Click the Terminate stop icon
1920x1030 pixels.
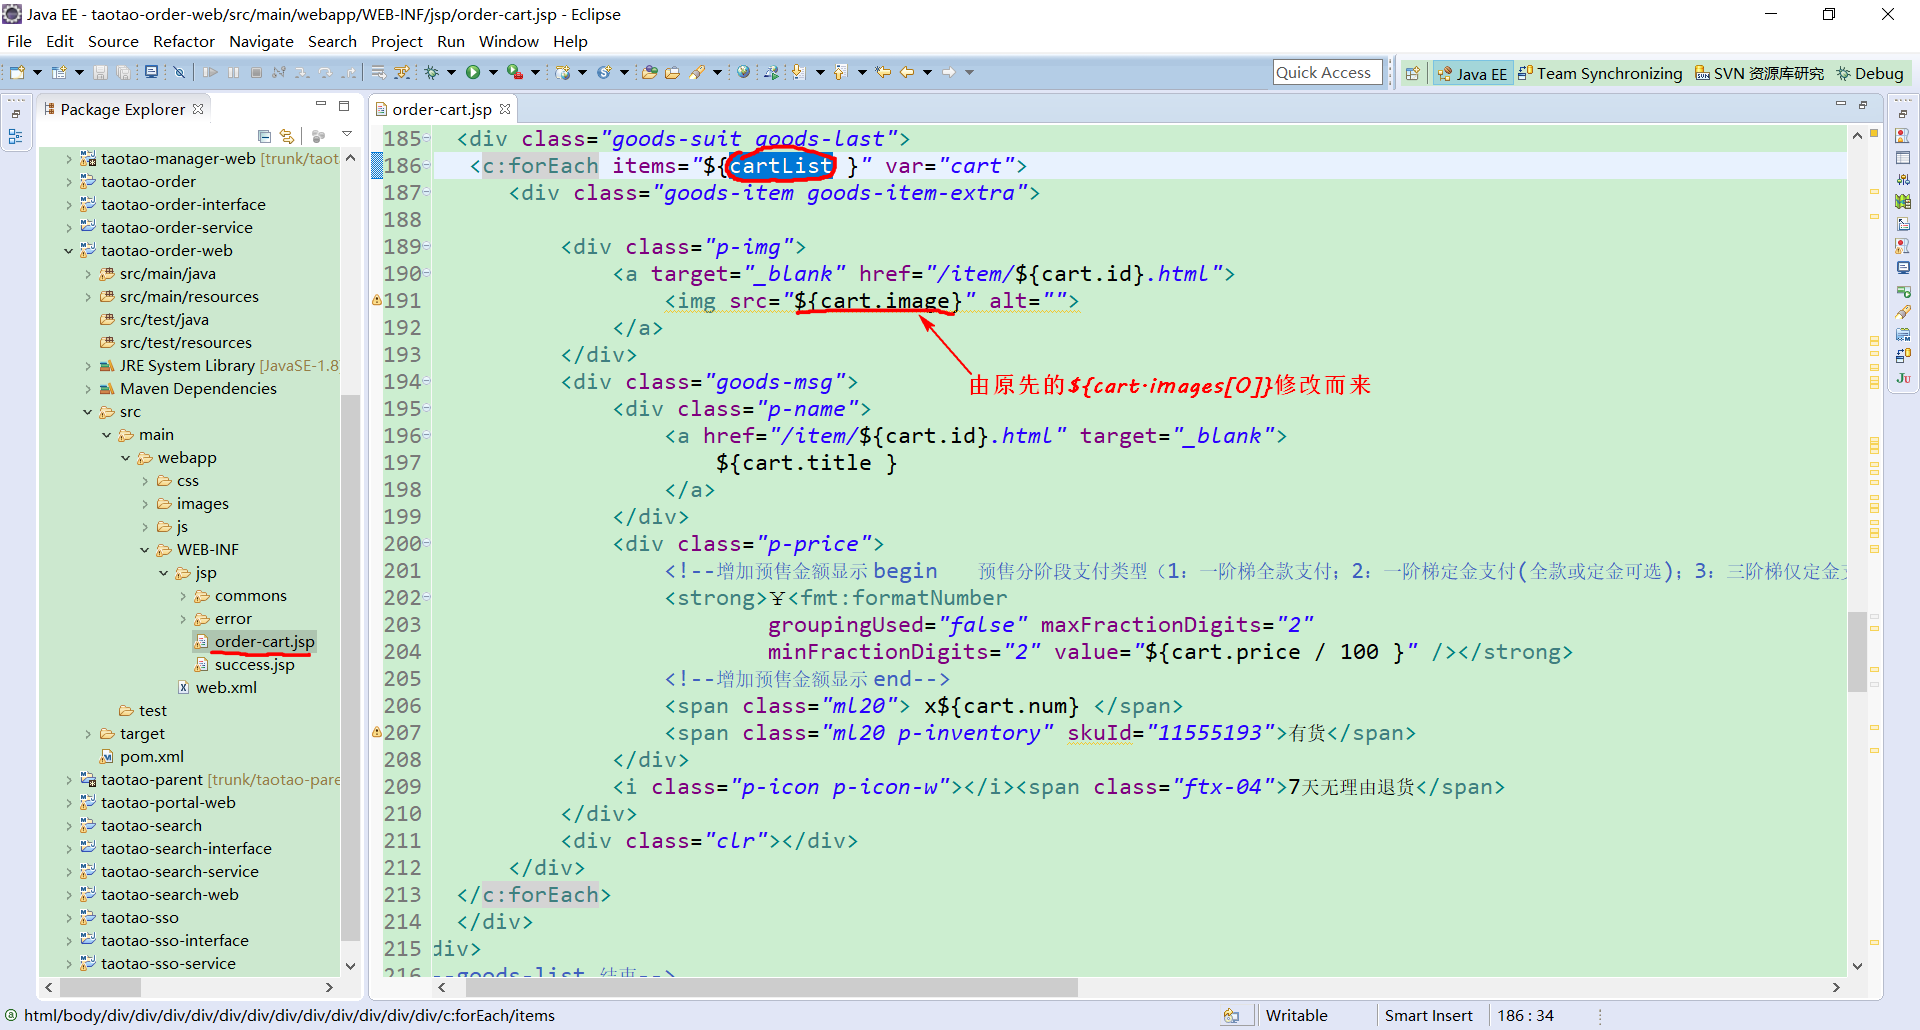click(x=256, y=72)
